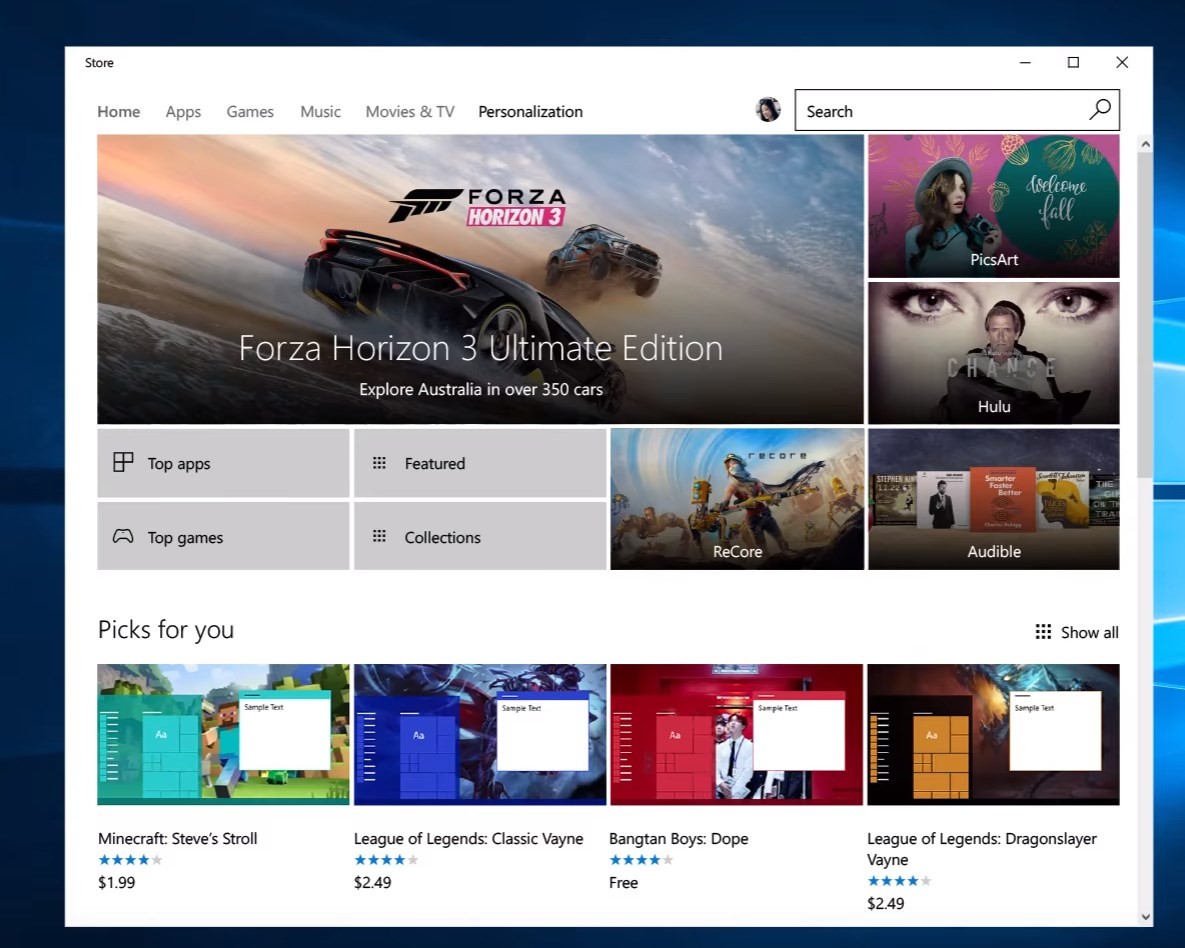
Task: Open the Hulu featured tile
Action: pos(993,353)
